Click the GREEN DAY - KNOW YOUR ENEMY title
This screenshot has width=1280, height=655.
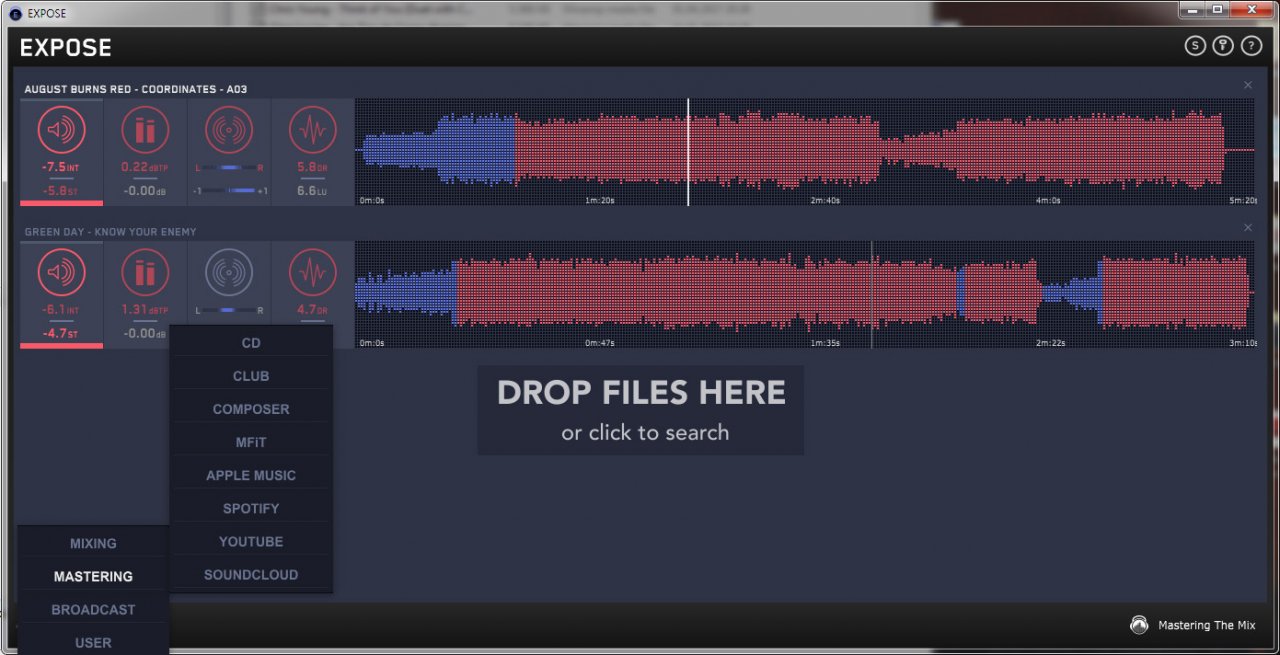click(x=110, y=232)
